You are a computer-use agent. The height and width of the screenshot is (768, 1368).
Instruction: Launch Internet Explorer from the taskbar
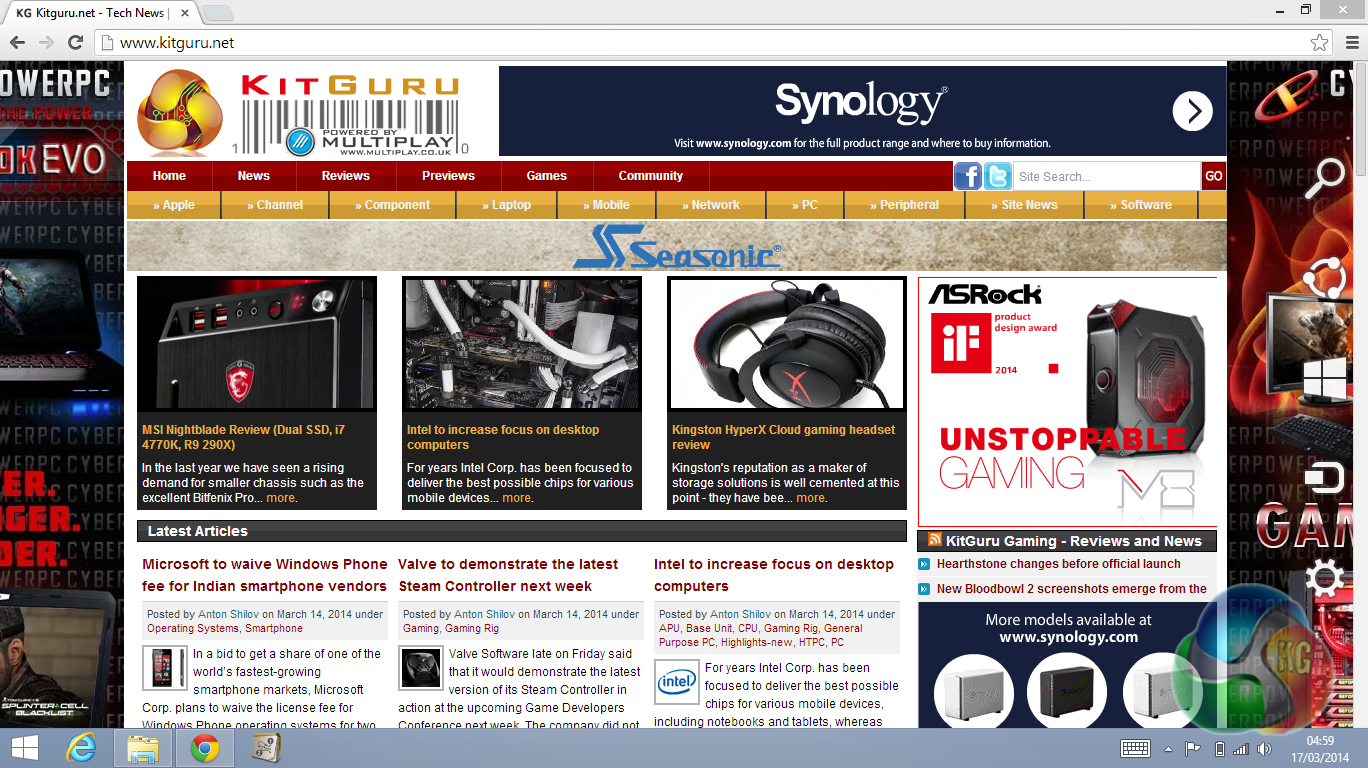tap(82, 748)
